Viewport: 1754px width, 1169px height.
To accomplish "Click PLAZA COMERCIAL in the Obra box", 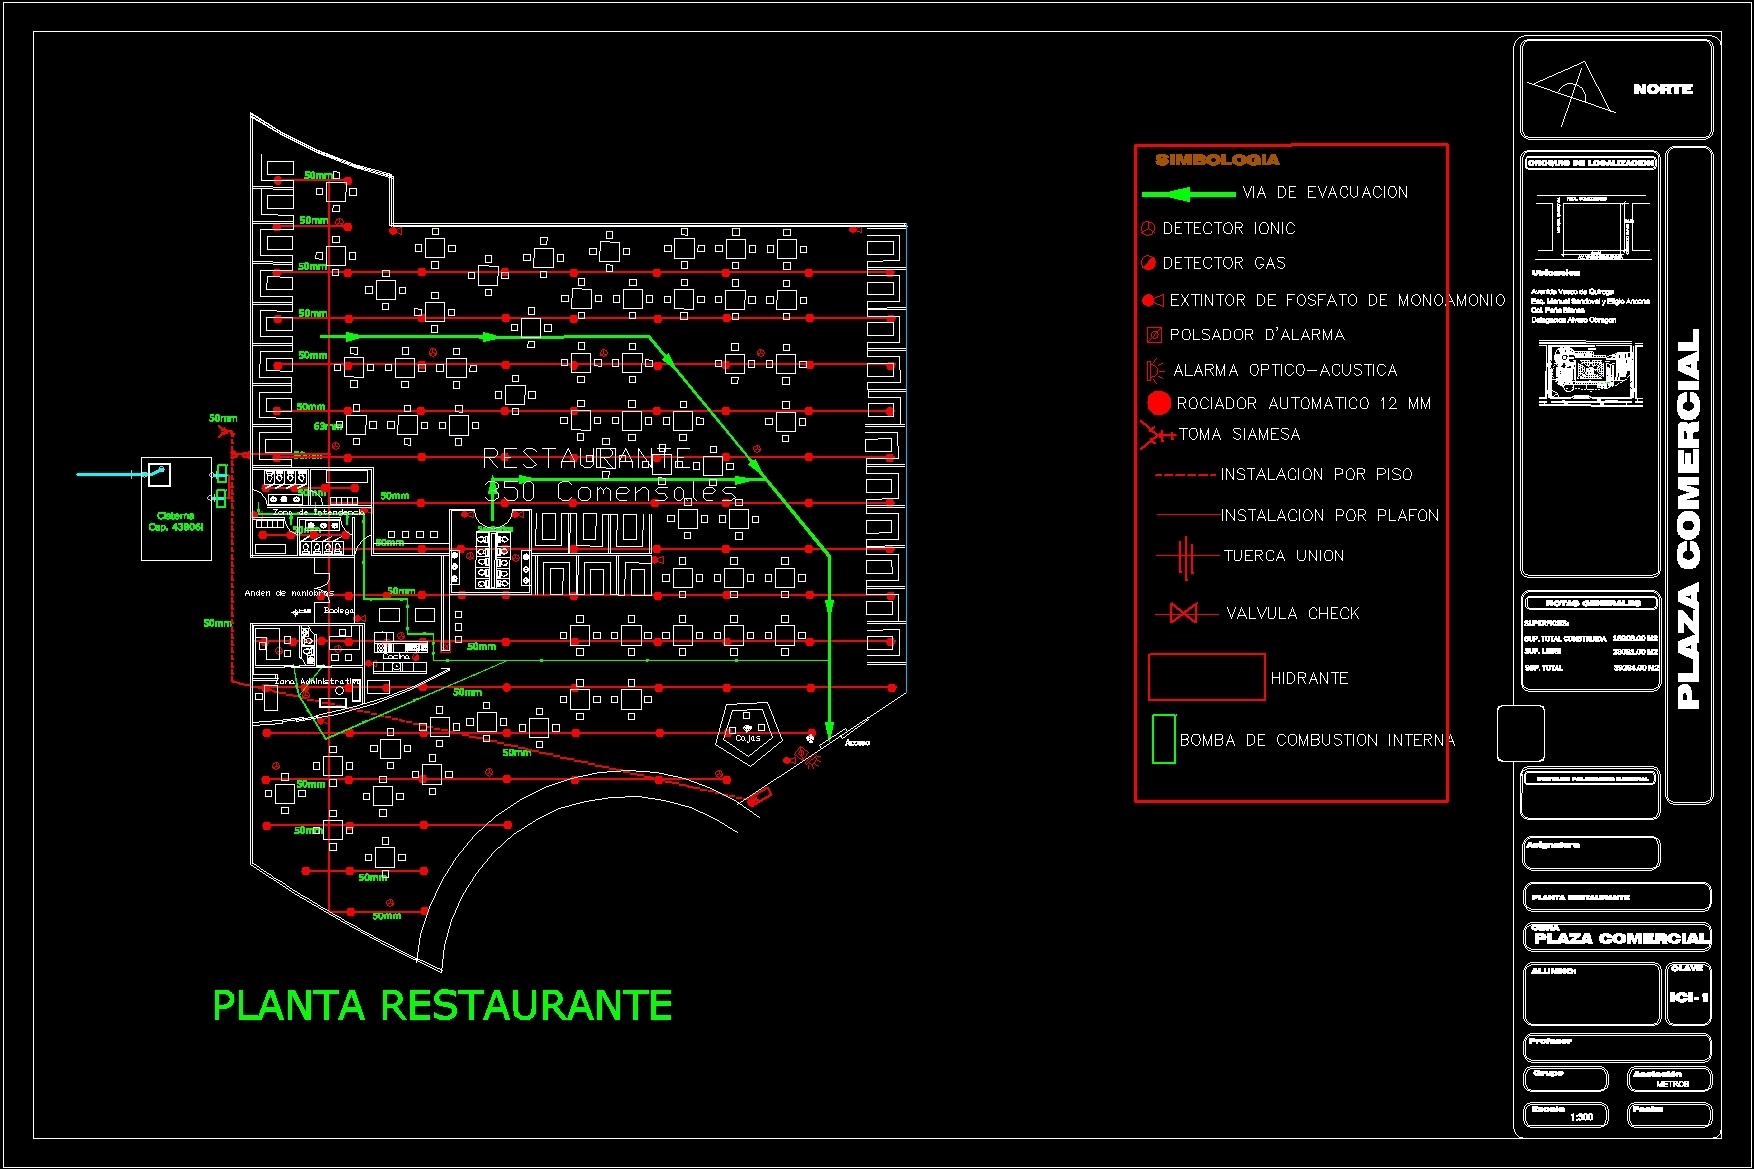I will point(1621,938).
